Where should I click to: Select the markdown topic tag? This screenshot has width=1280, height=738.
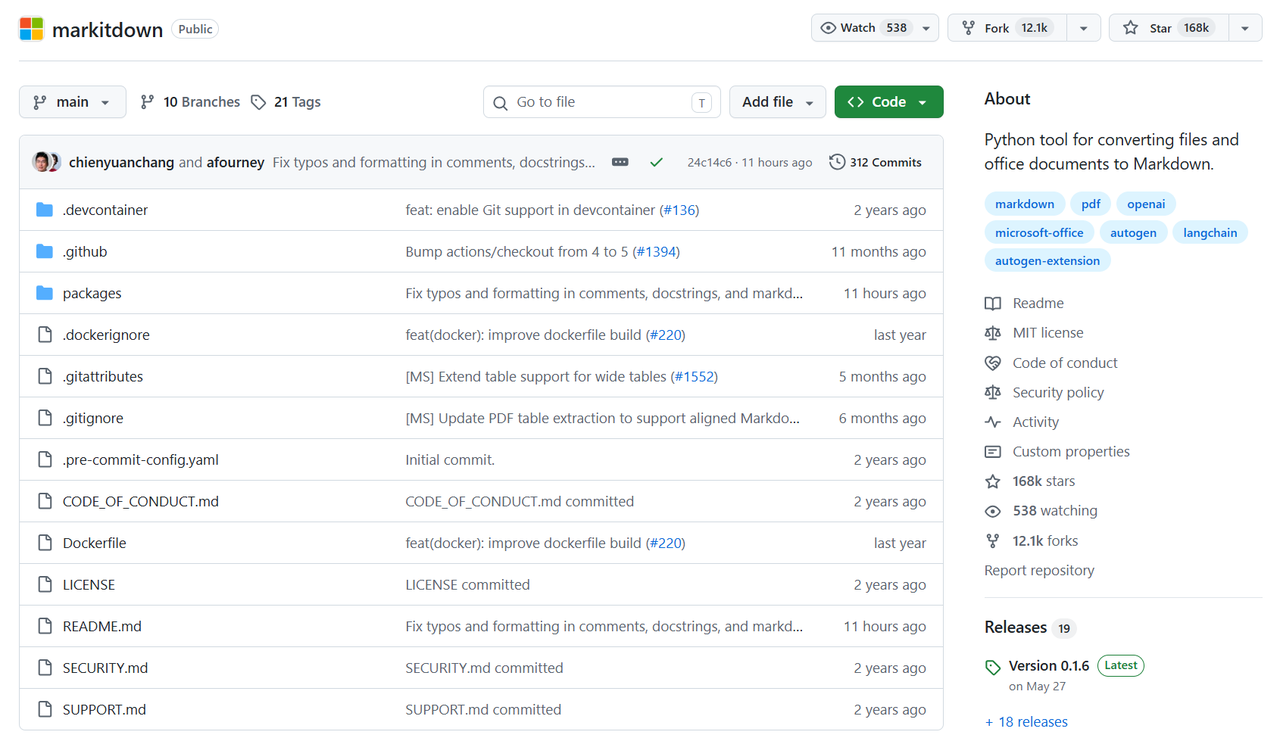coord(1024,204)
